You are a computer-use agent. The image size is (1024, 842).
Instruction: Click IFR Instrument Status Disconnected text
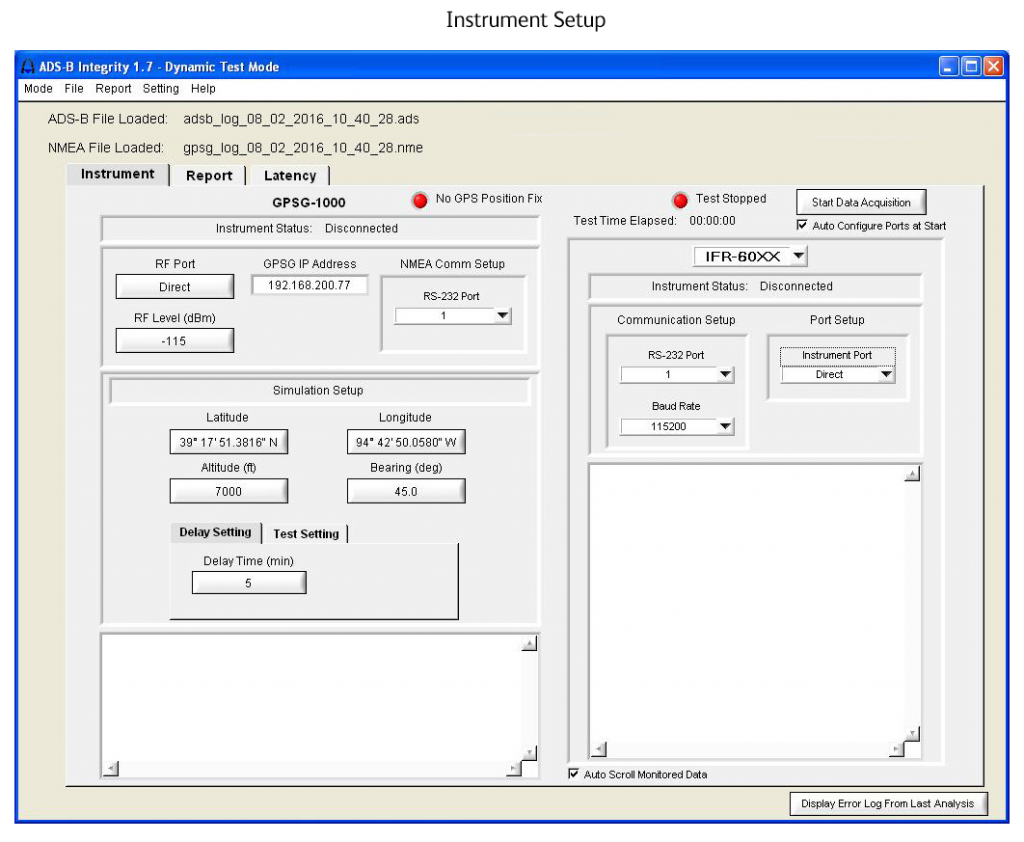[796, 286]
